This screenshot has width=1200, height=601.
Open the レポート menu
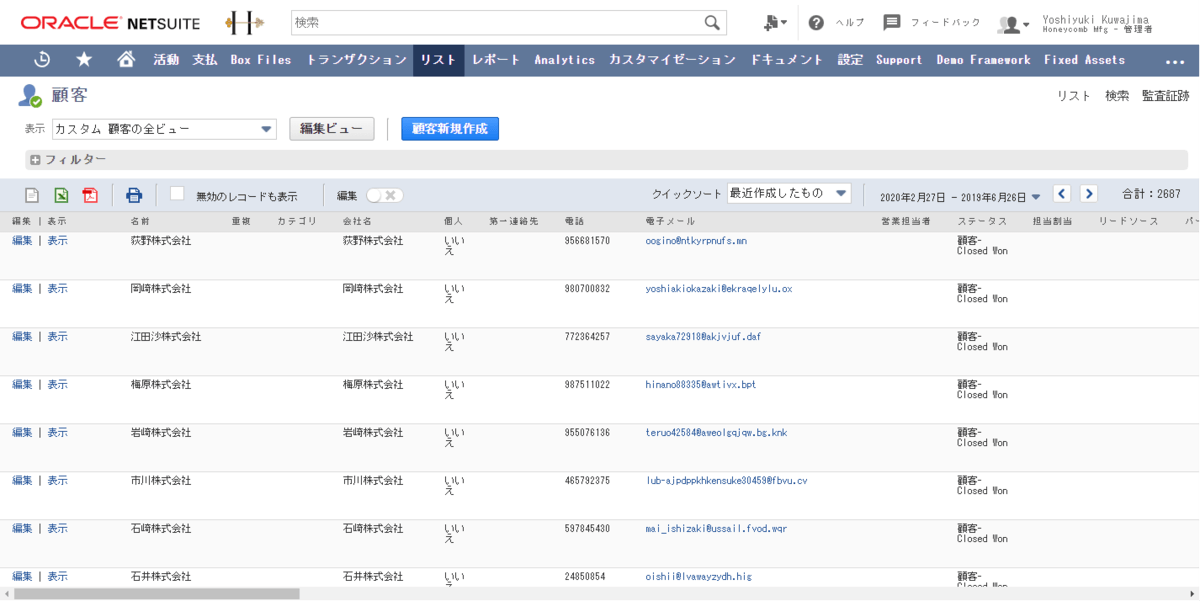coord(496,60)
